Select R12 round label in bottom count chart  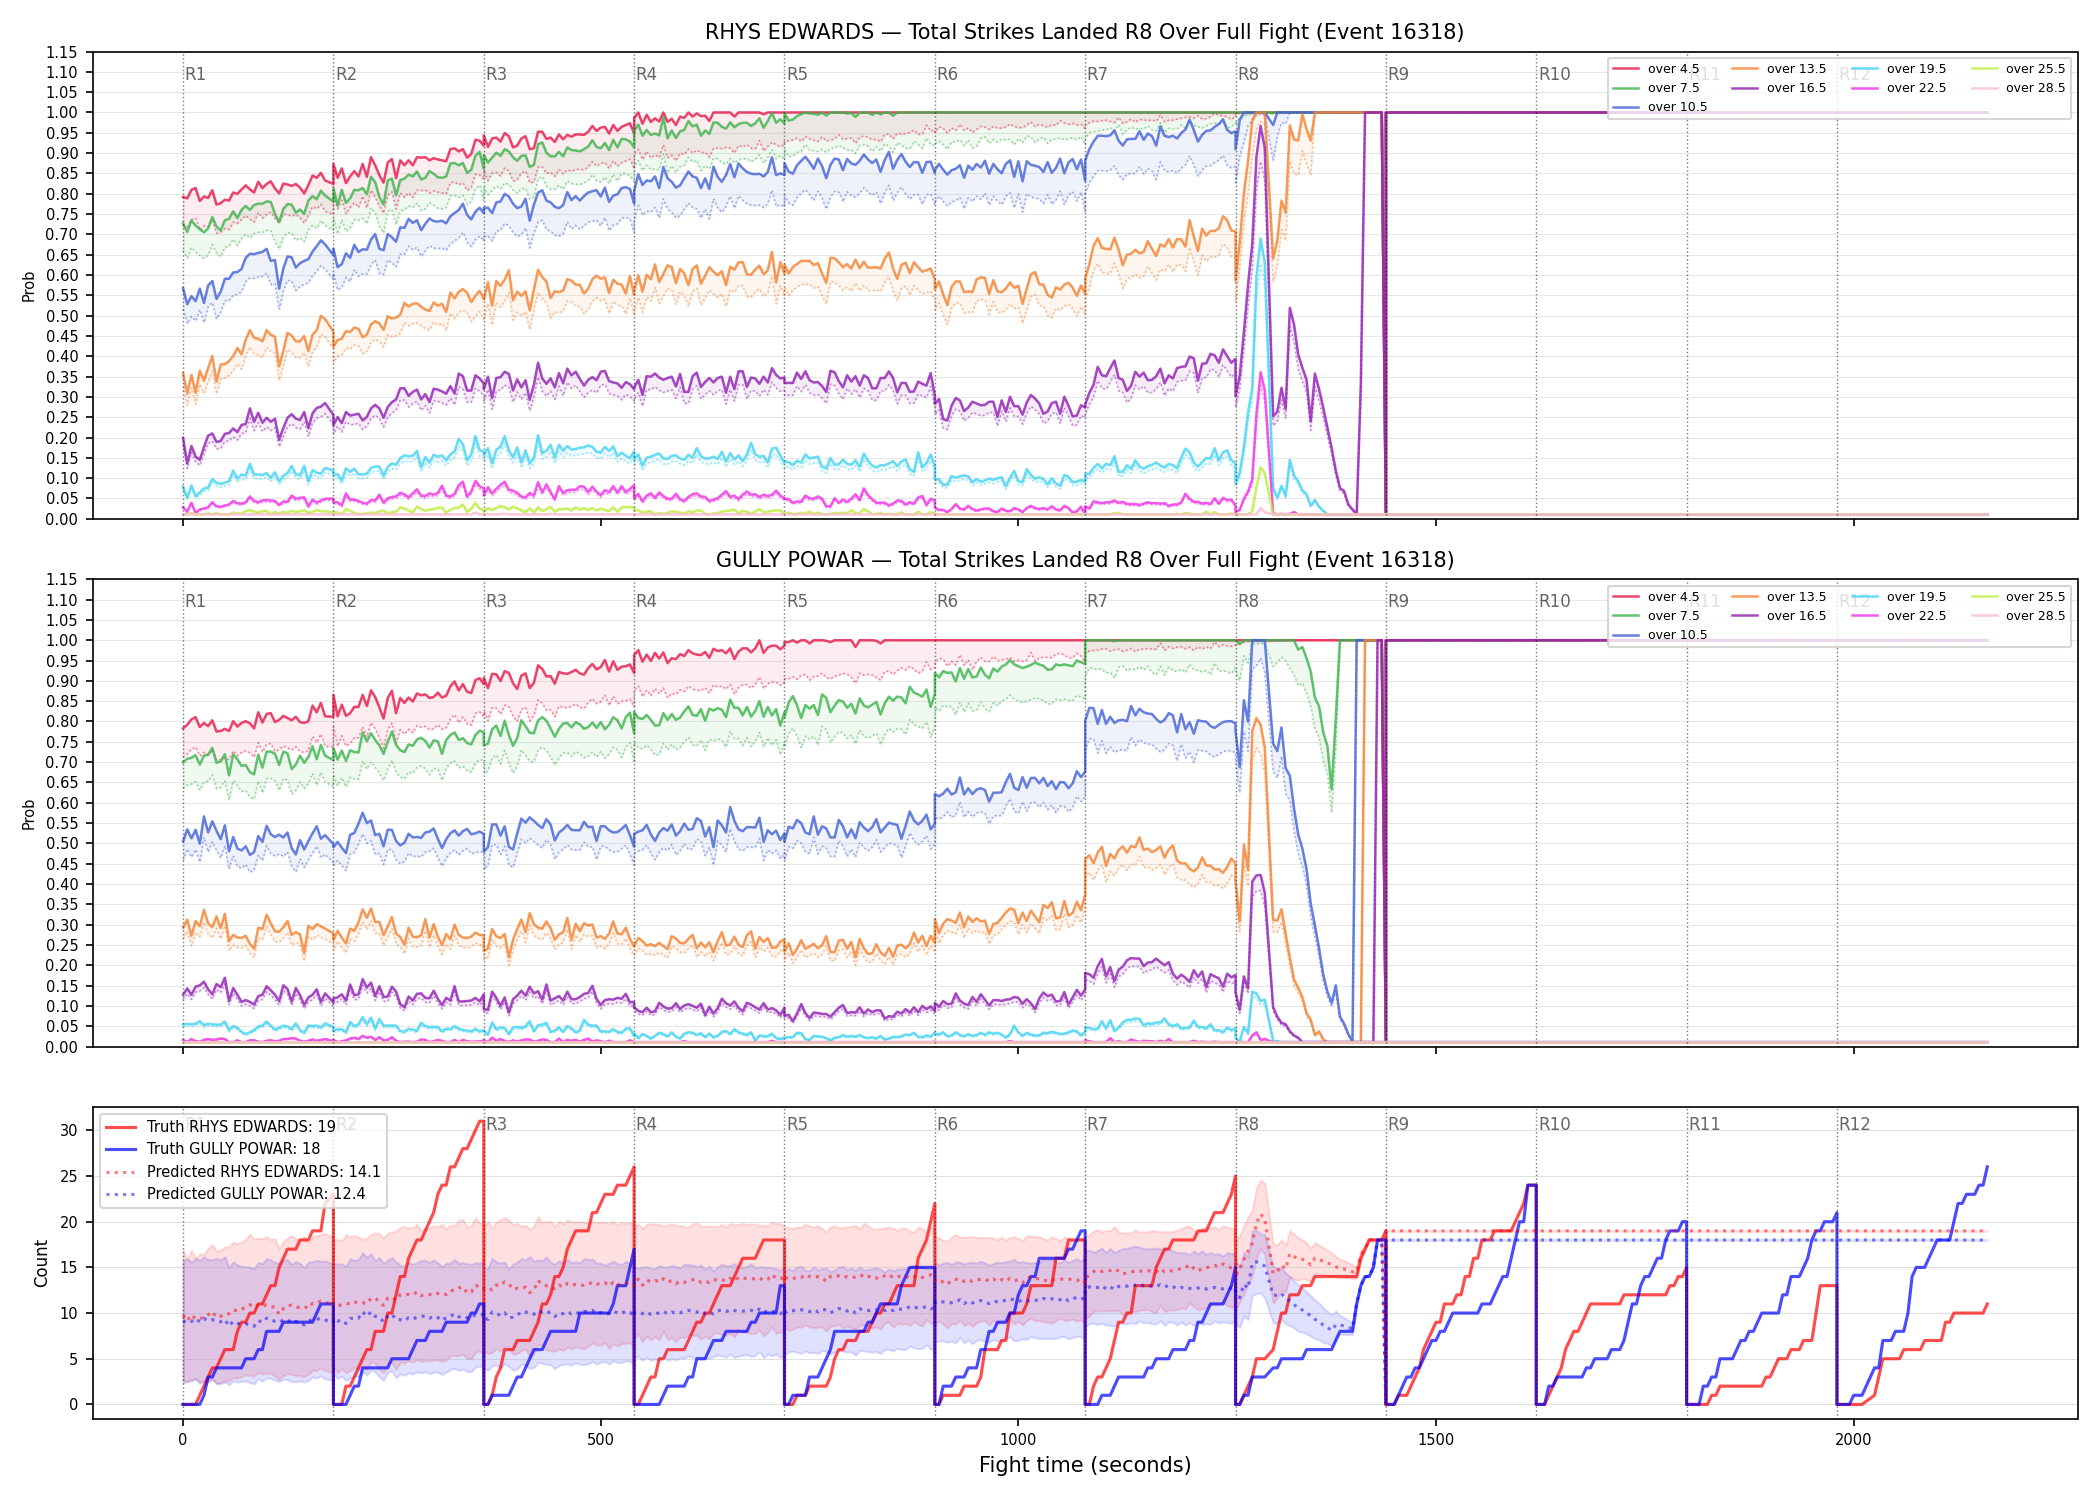1854,1124
